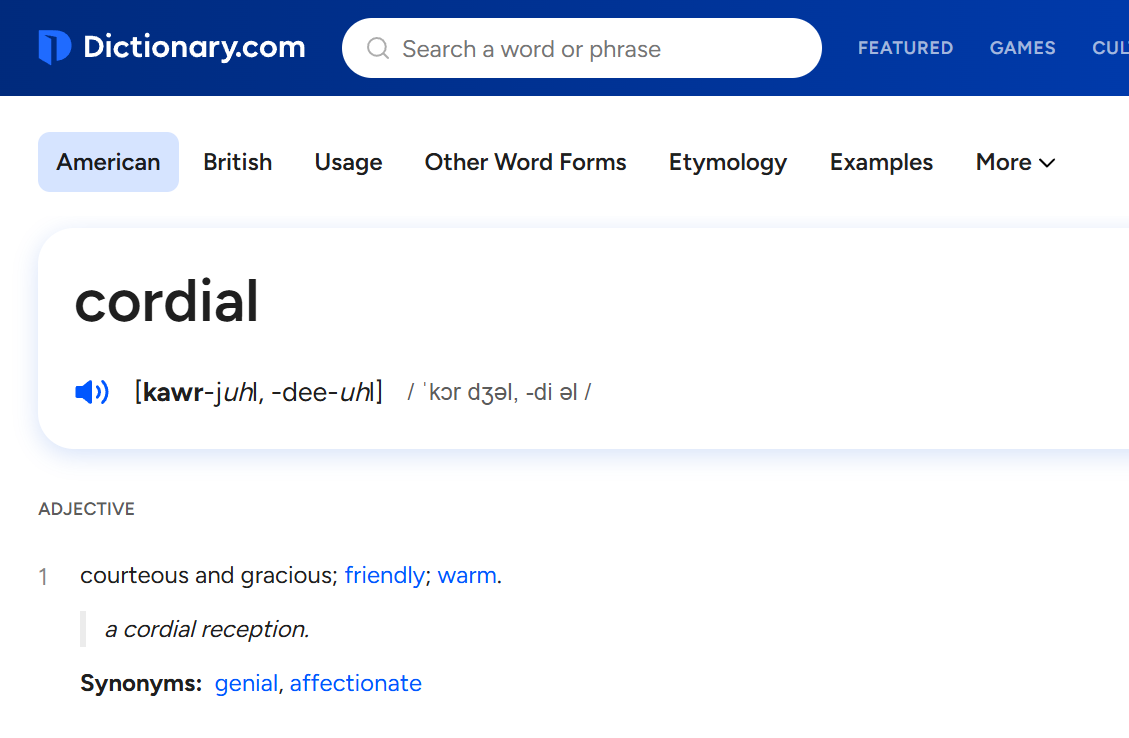Open the Games menu
Image resolution: width=1129 pixels, height=738 pixels.
1022,48
